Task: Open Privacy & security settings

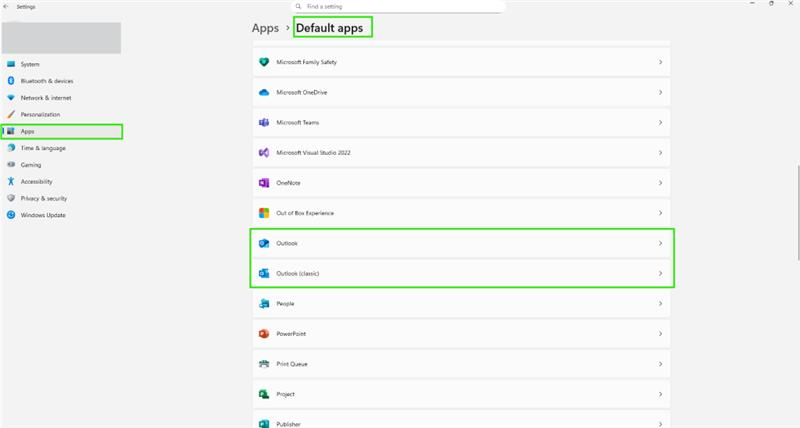Action: (x=62, y=198)
